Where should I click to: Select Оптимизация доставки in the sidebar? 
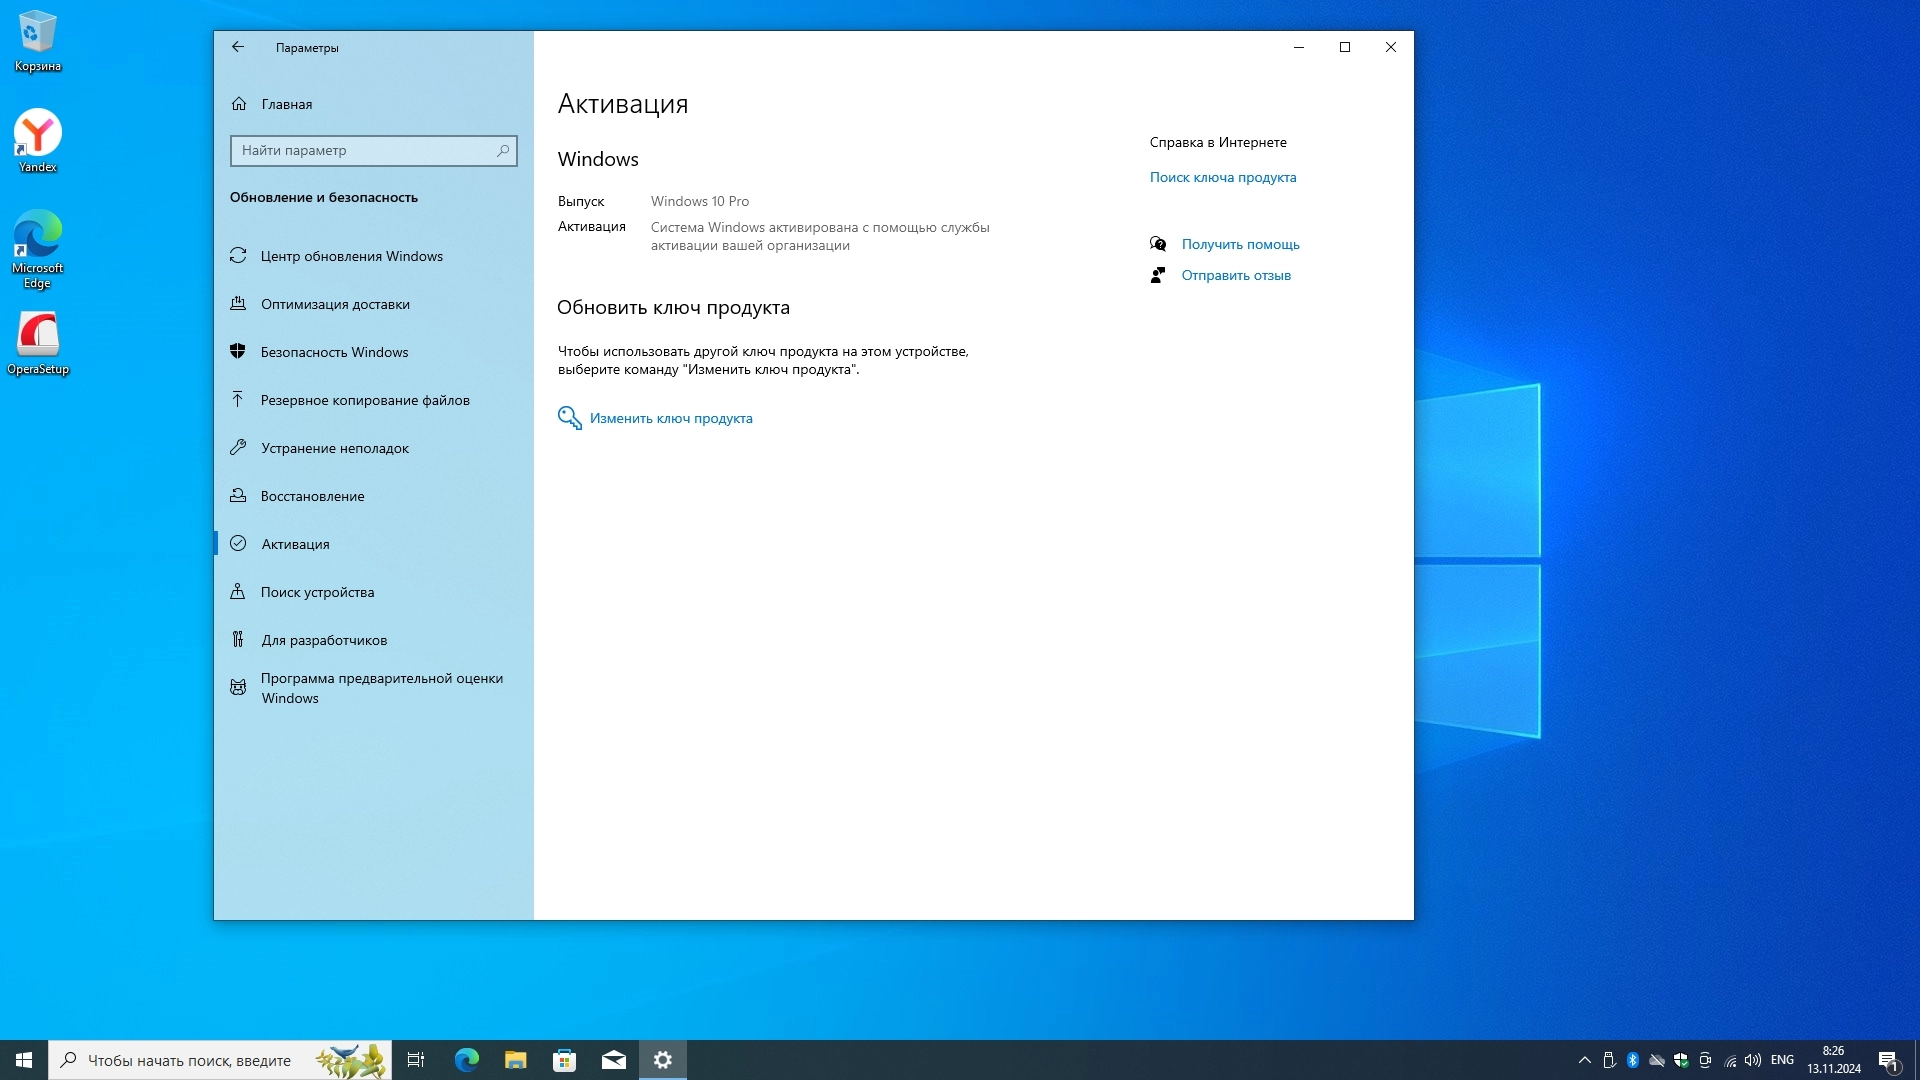click(x=335, y=304)
